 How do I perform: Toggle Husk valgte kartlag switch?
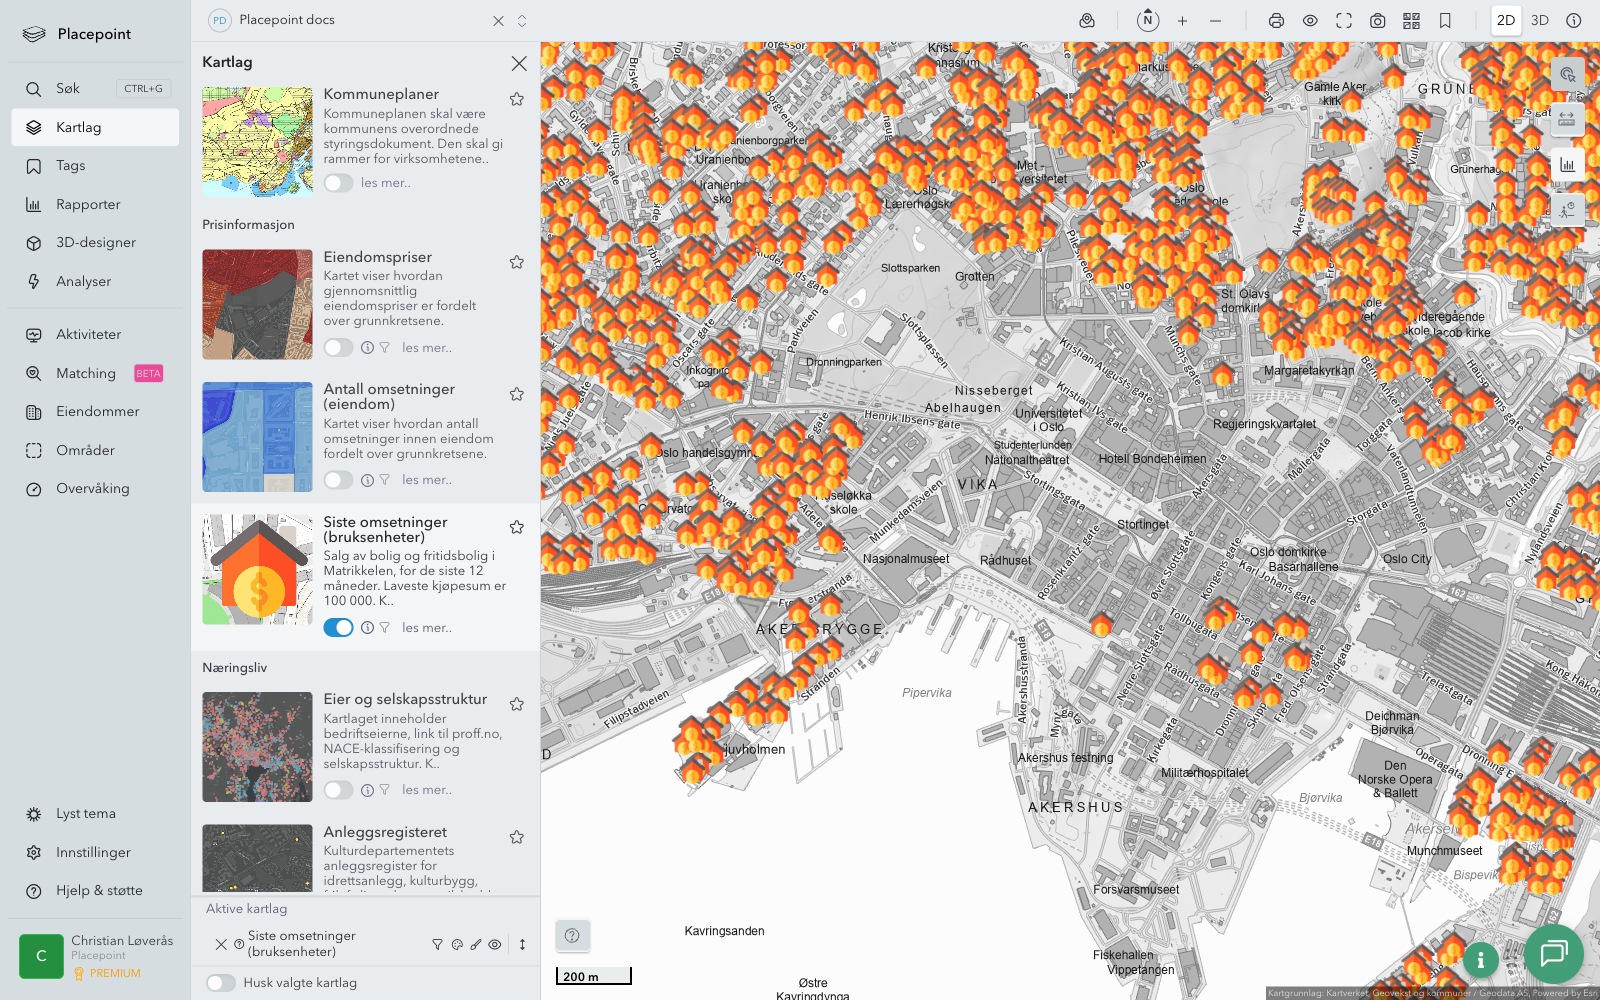pyautogui.click(x=221, y=983)
